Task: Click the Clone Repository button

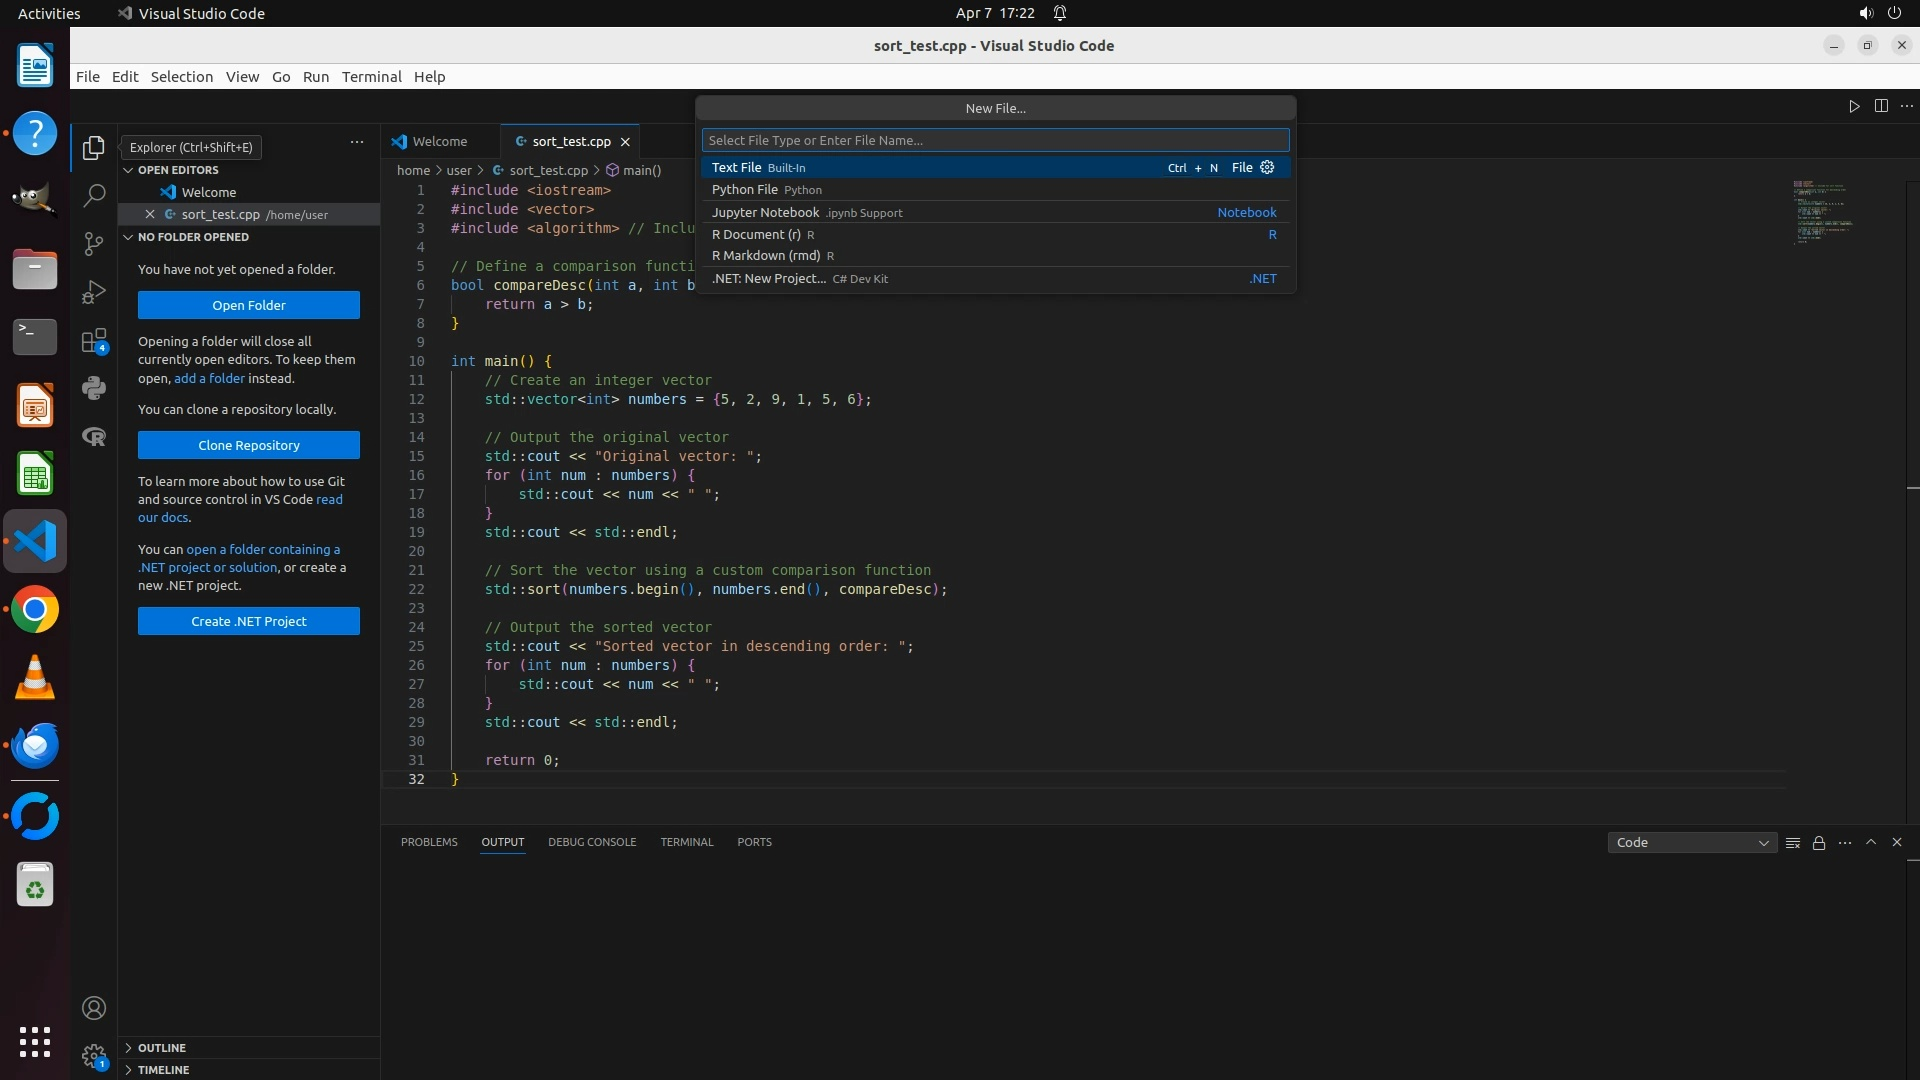Action: point(249,445)
